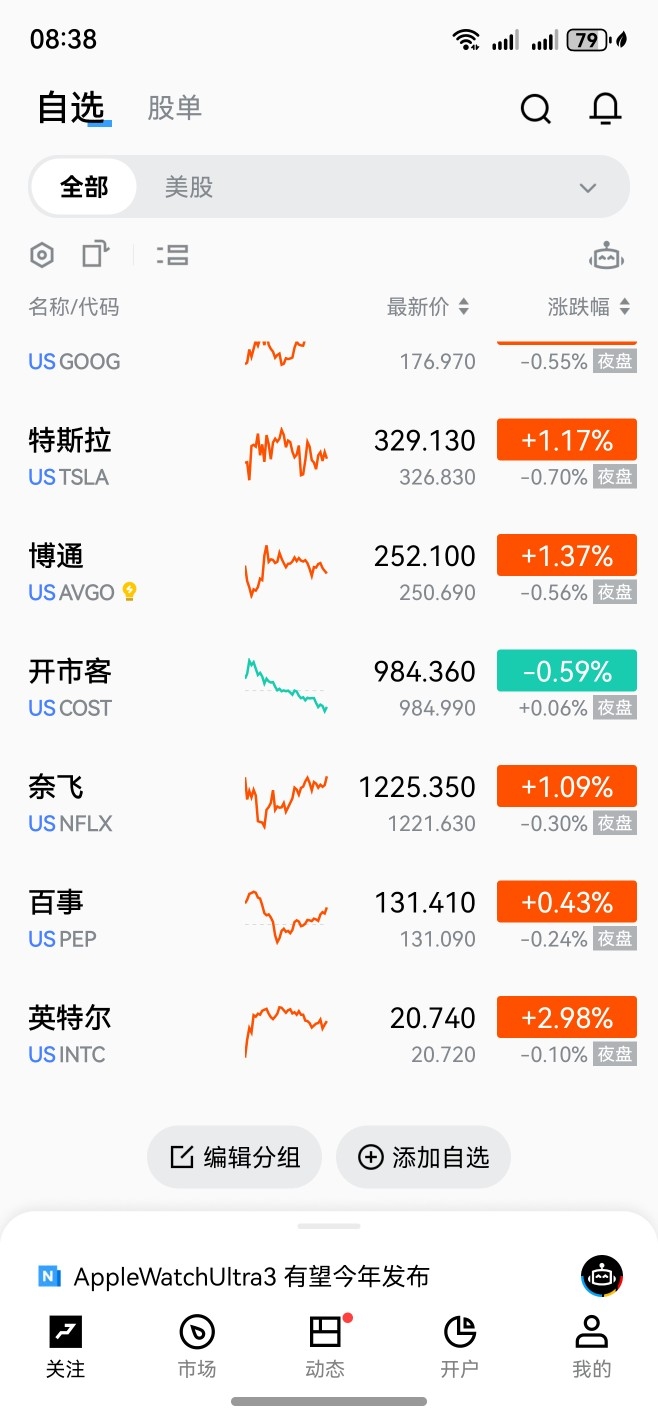This screenshot has width=658, height=1416.
Task: Tap the 添加自选 button
Action: click(x=424, y=1157)
